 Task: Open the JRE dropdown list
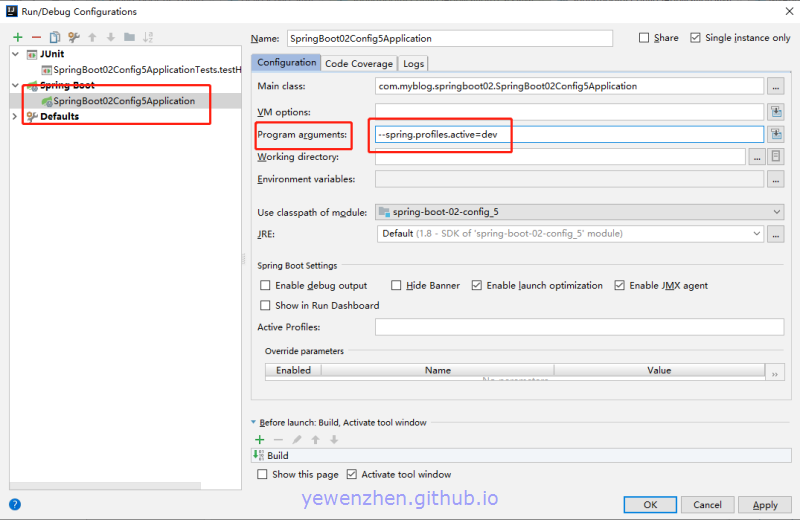[x=571, y=234]
